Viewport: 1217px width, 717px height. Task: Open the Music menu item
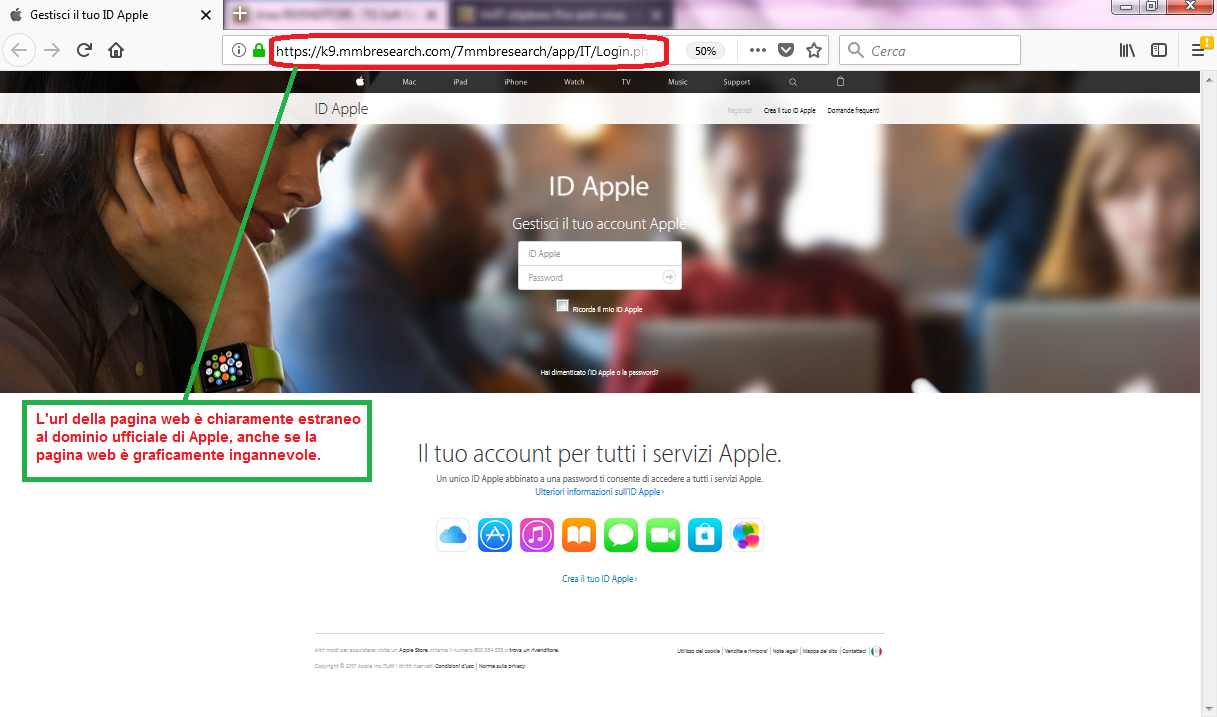[x=678, y=82]
